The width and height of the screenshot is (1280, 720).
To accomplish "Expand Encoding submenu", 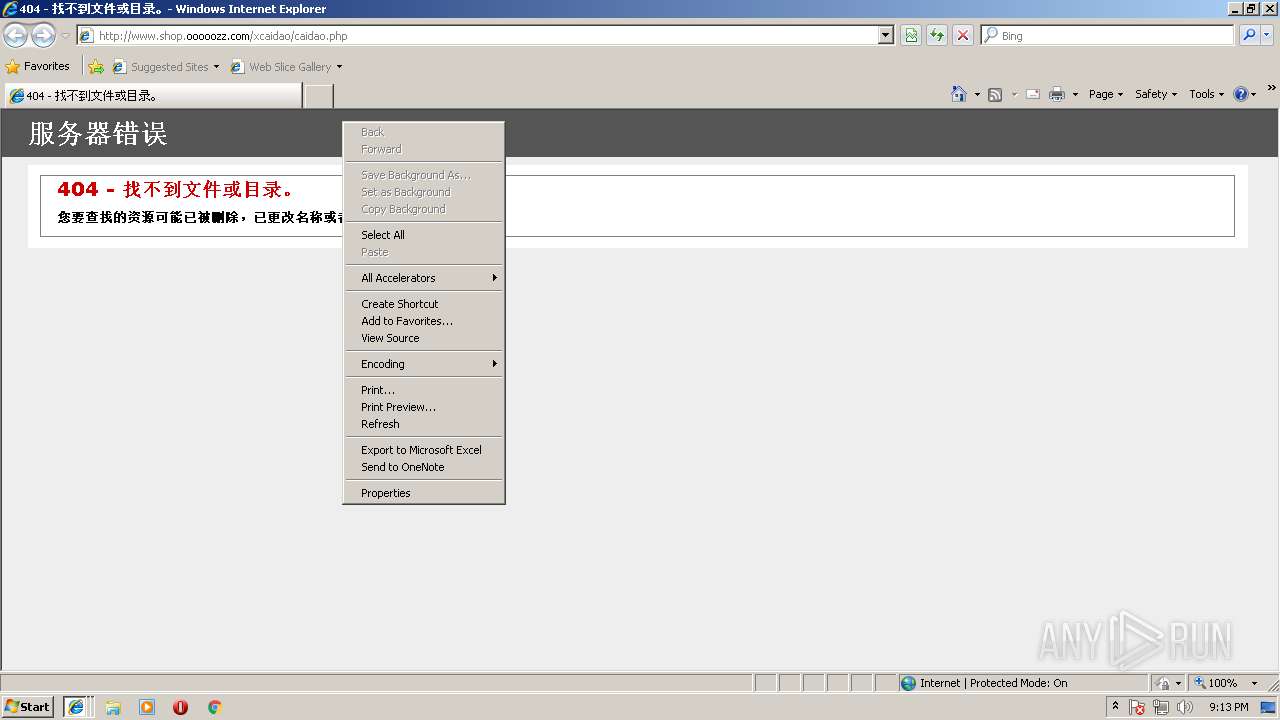I will [x=423, y=364].
